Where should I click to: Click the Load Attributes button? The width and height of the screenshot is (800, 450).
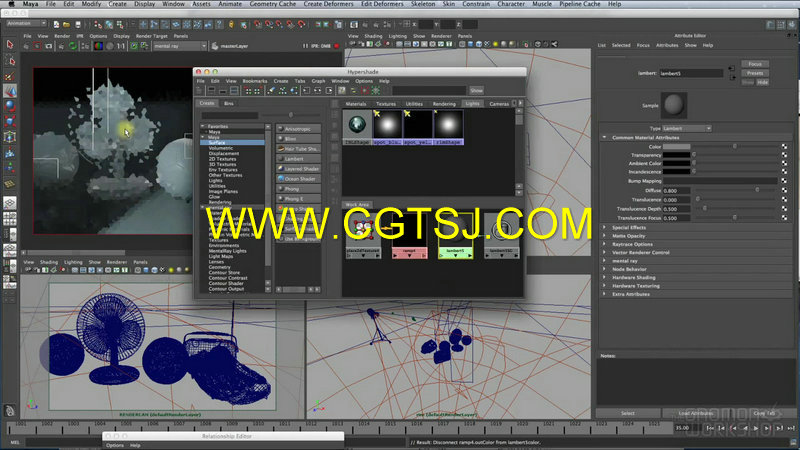point(696,413)
